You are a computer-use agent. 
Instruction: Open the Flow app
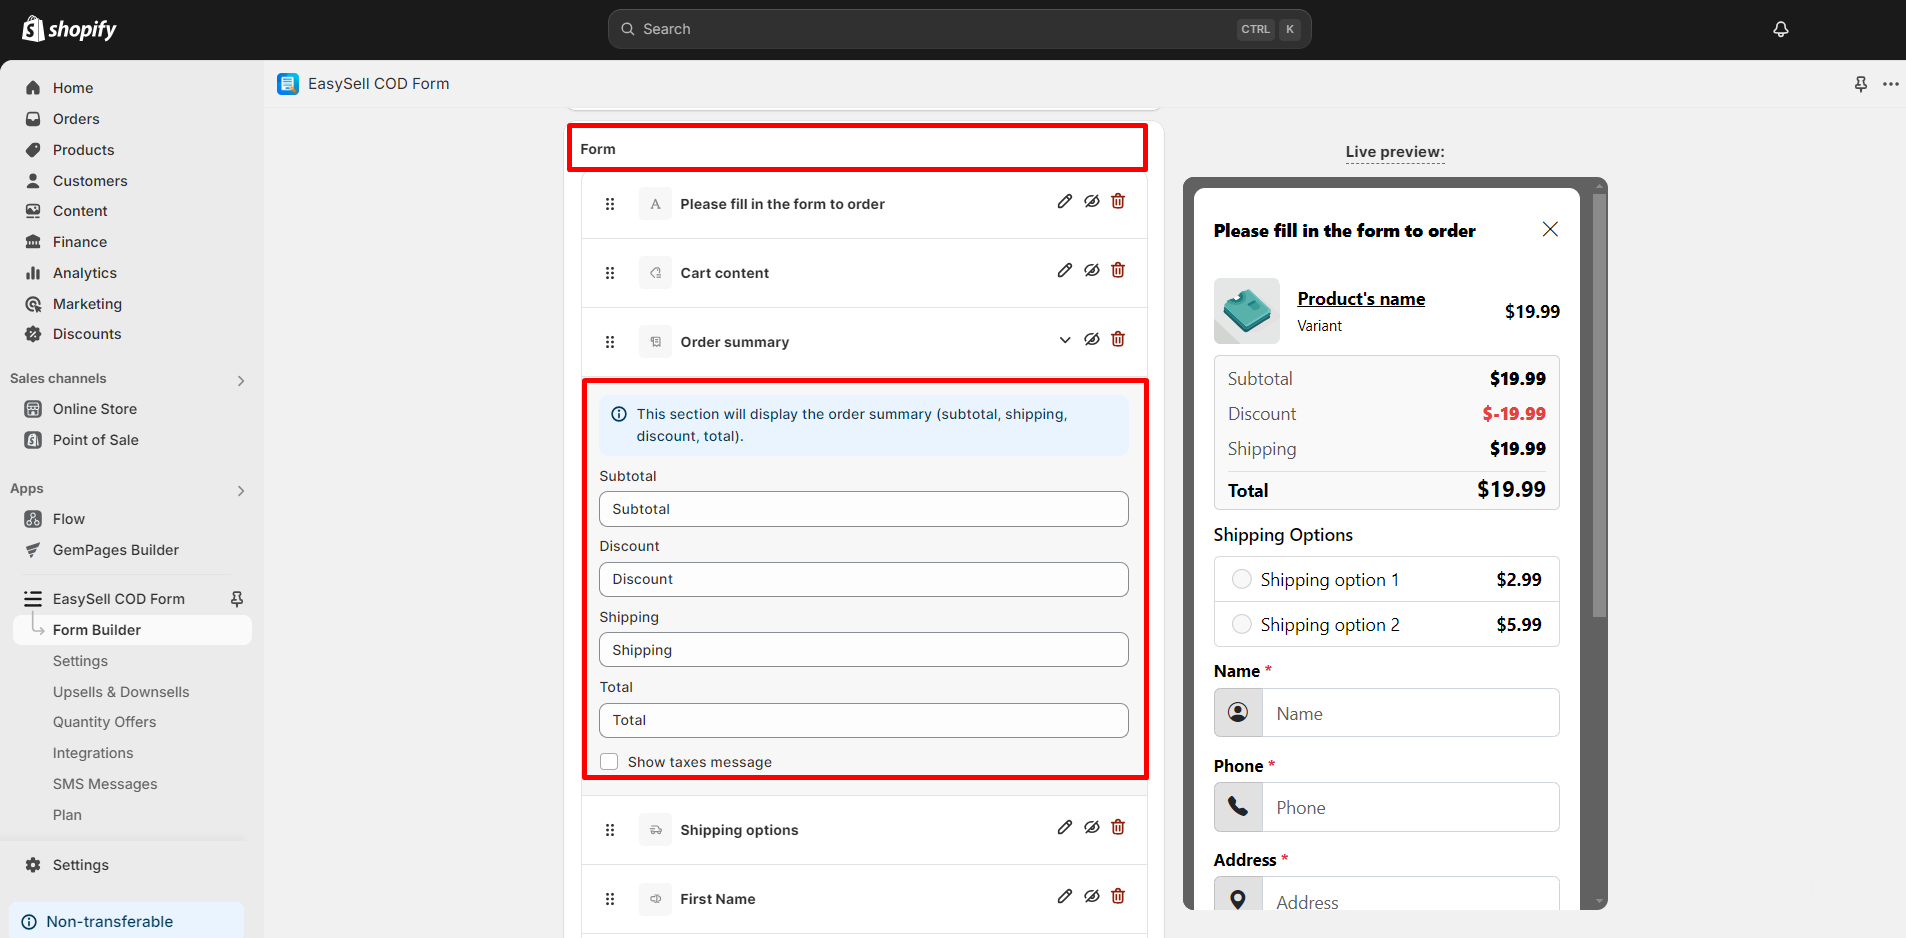[x=67, y=519]
